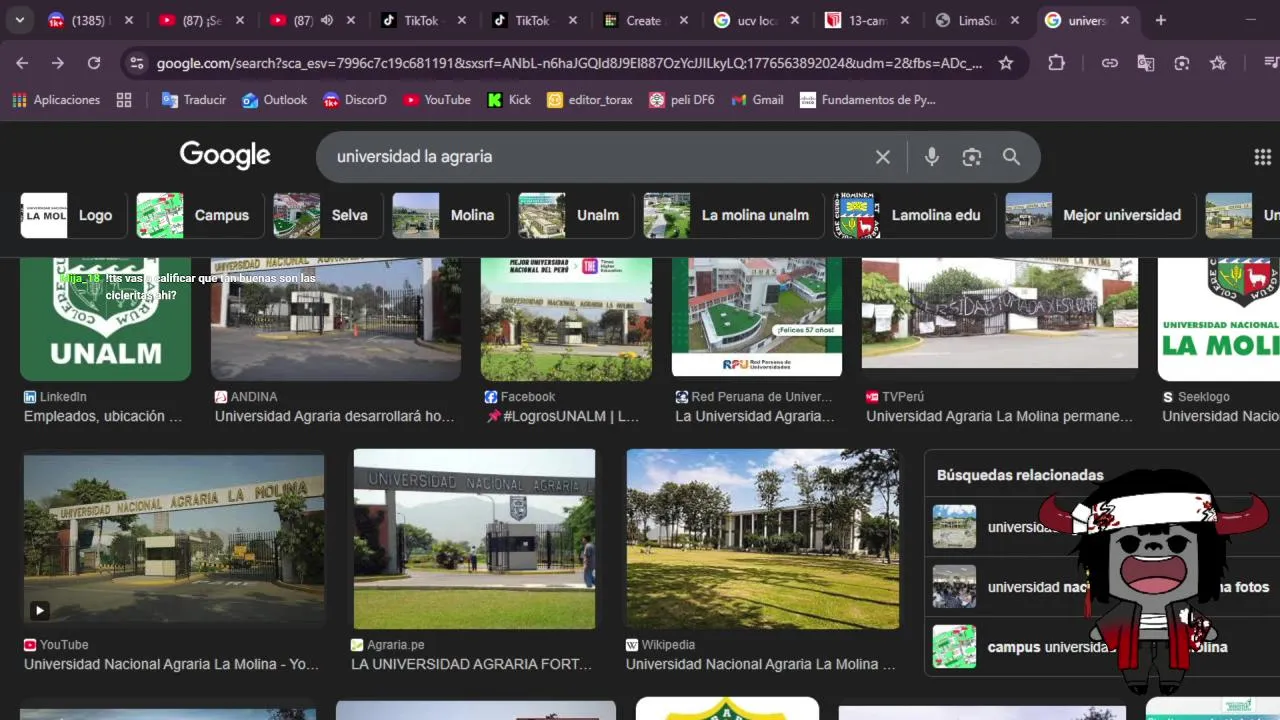The height and width of the screenshot is (720, 1280).
Task: Open the Gmail bookmark
Action: pyautogui.click(x=758, y=100)
